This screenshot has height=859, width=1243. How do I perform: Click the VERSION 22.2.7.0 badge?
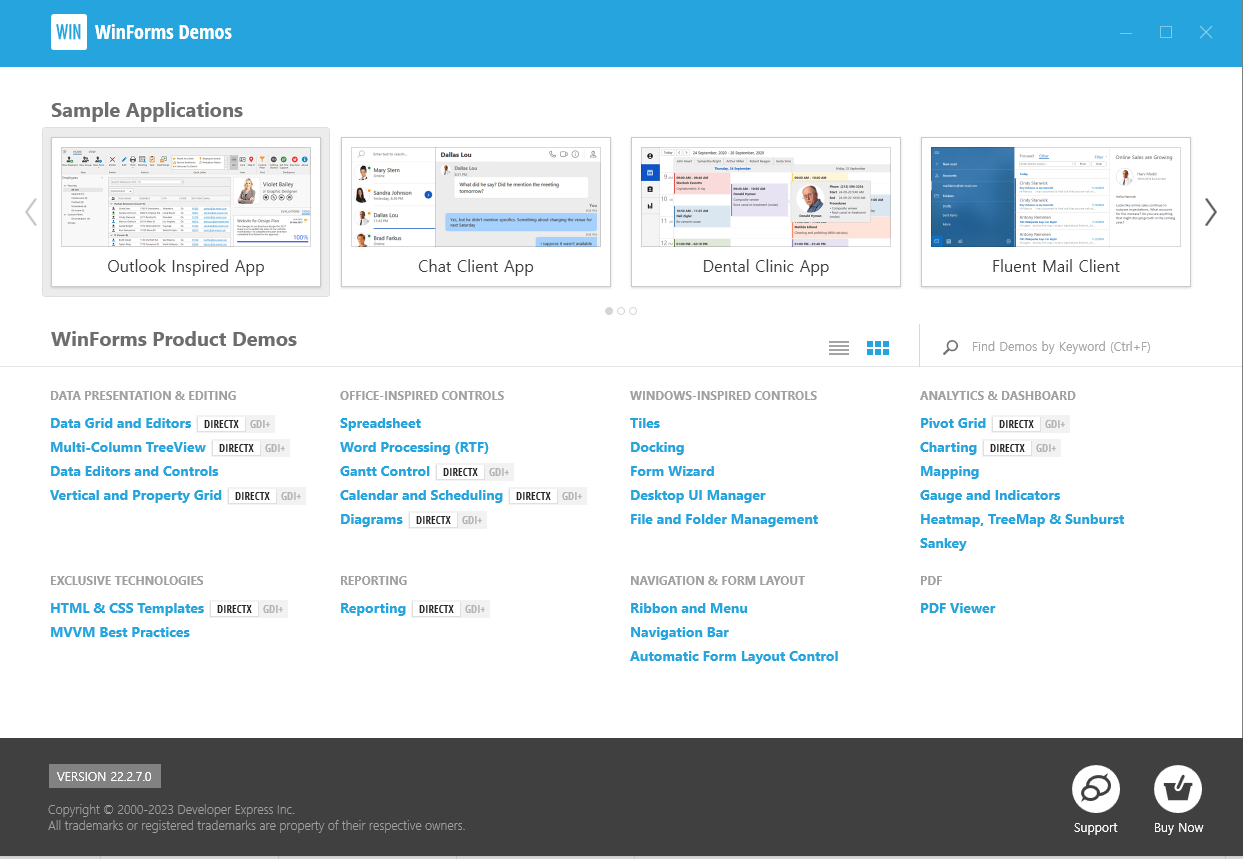pyautogui.click(x=105, y=776)
